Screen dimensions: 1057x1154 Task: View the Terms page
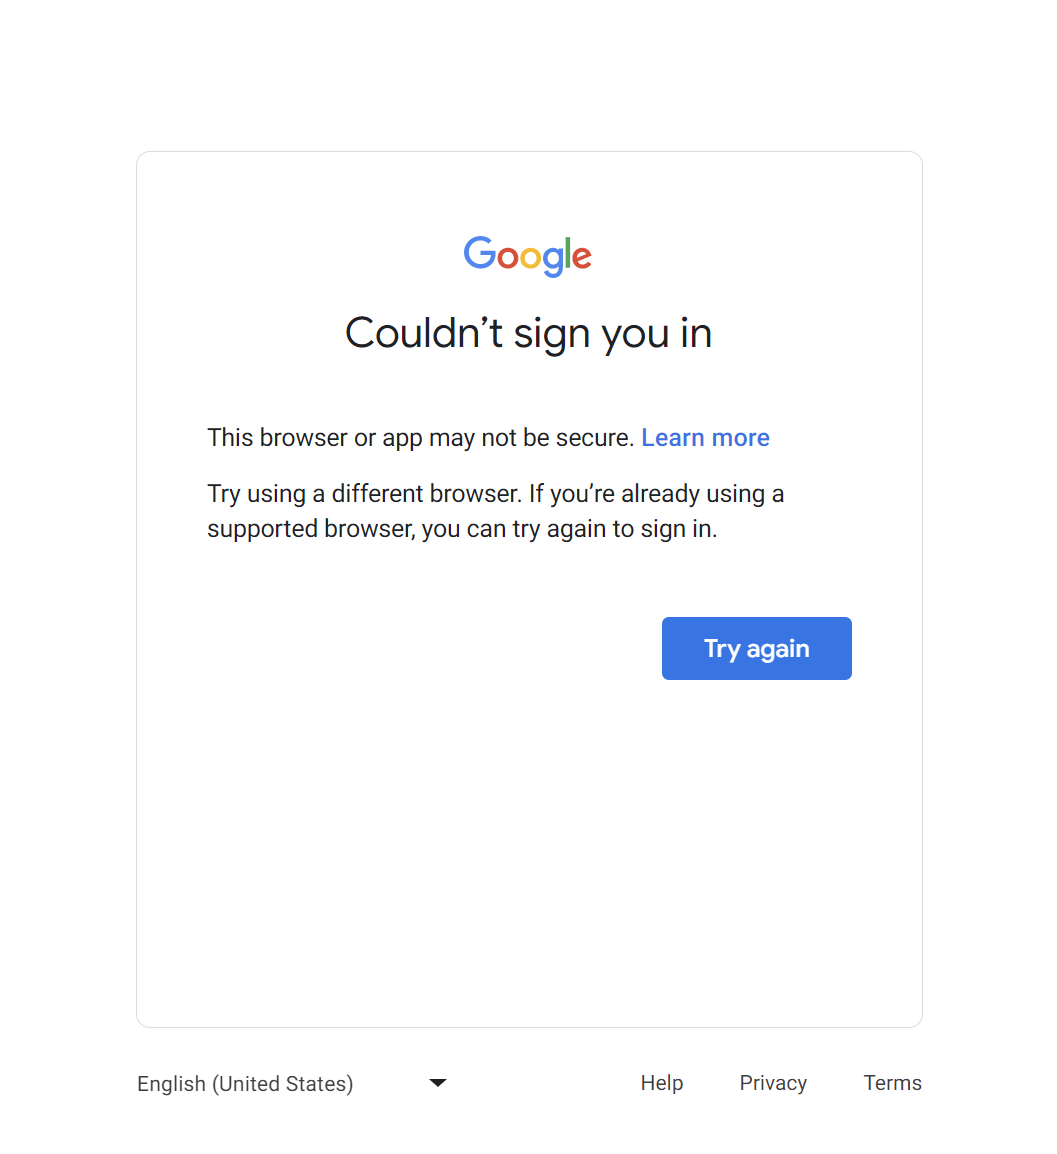click(x=892, y=1082)
